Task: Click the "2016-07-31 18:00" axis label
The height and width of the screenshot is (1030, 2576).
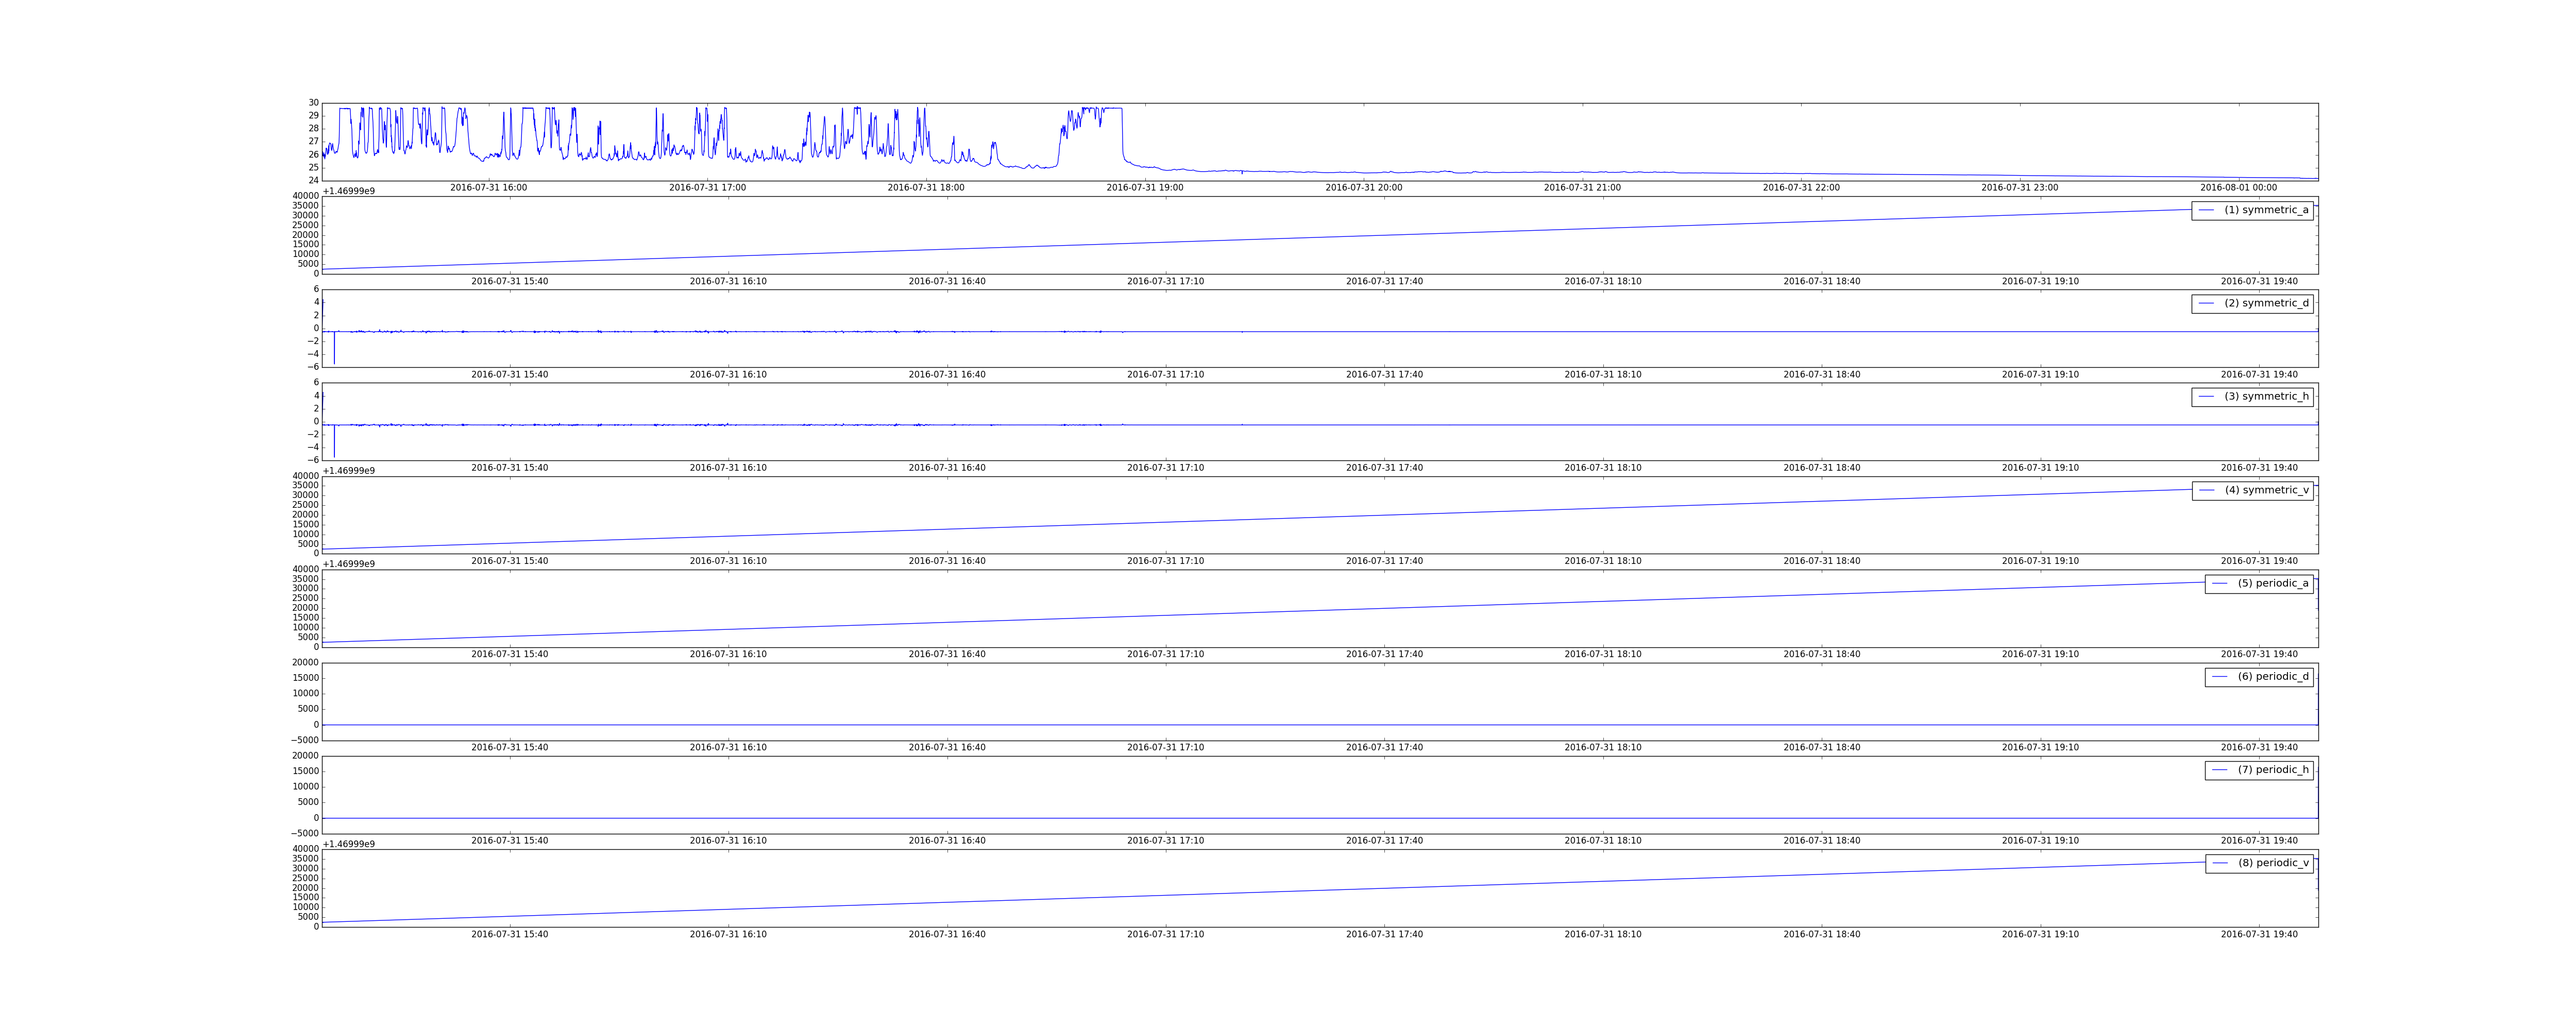Action: click(926, 188)
